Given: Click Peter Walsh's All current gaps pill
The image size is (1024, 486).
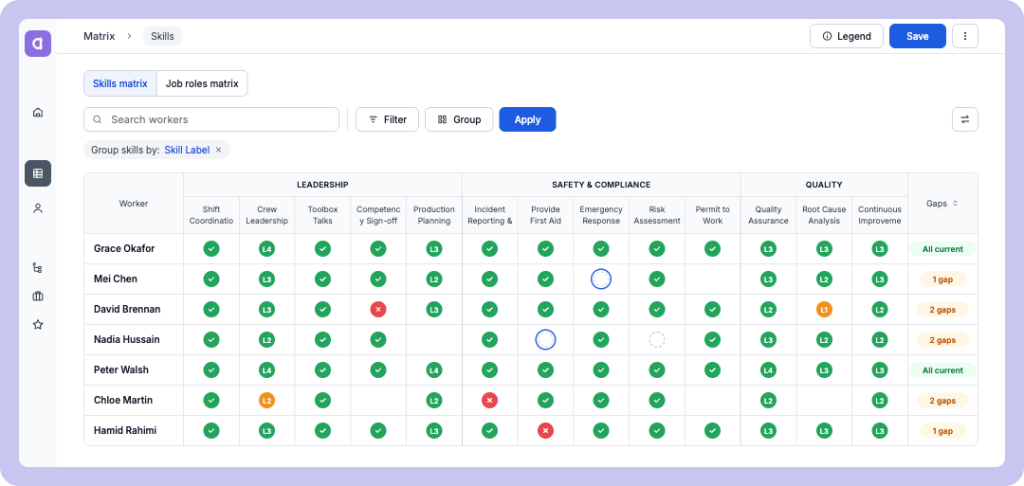Looking at the screenshot, I should 942,370.
